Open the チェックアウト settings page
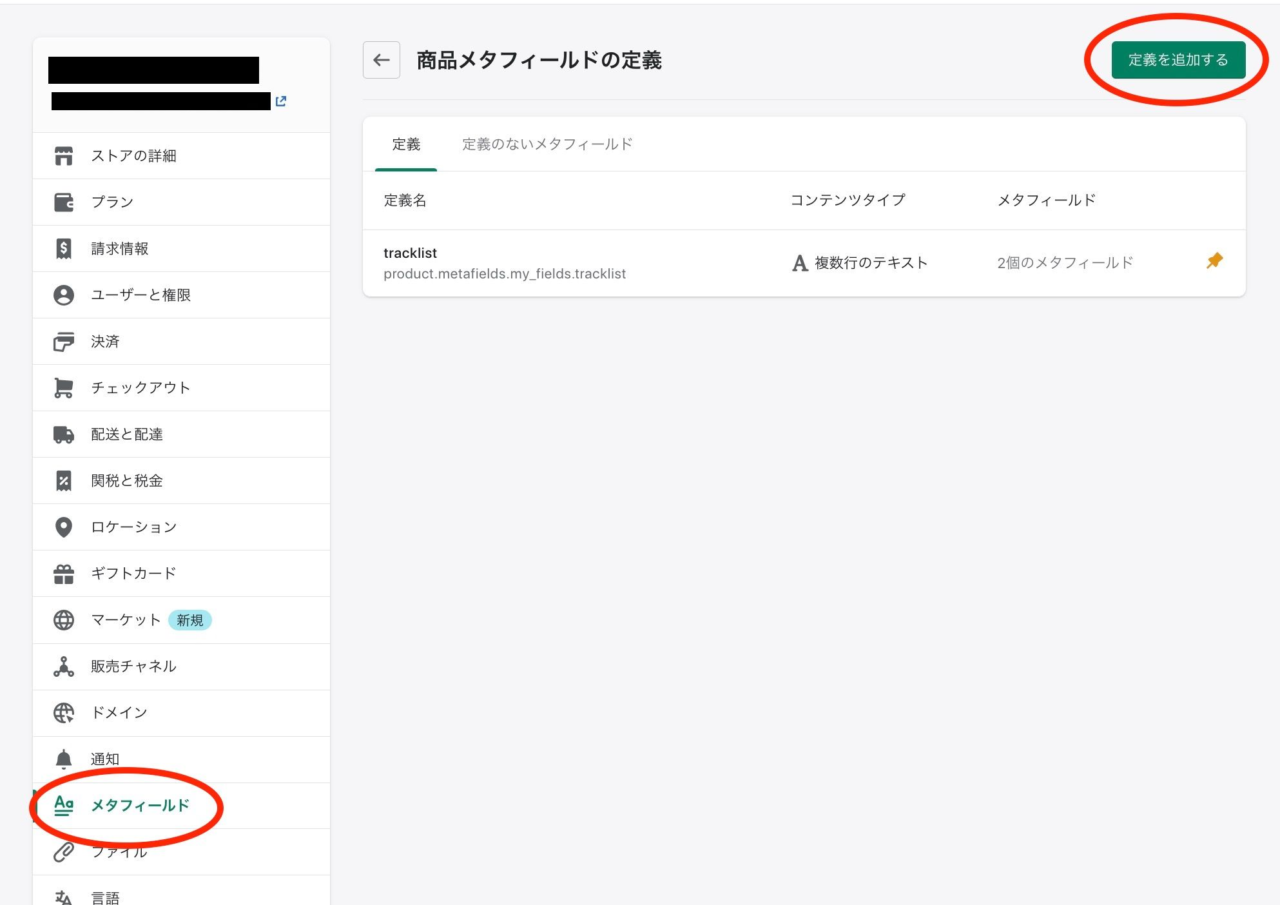 click(181, 388)
